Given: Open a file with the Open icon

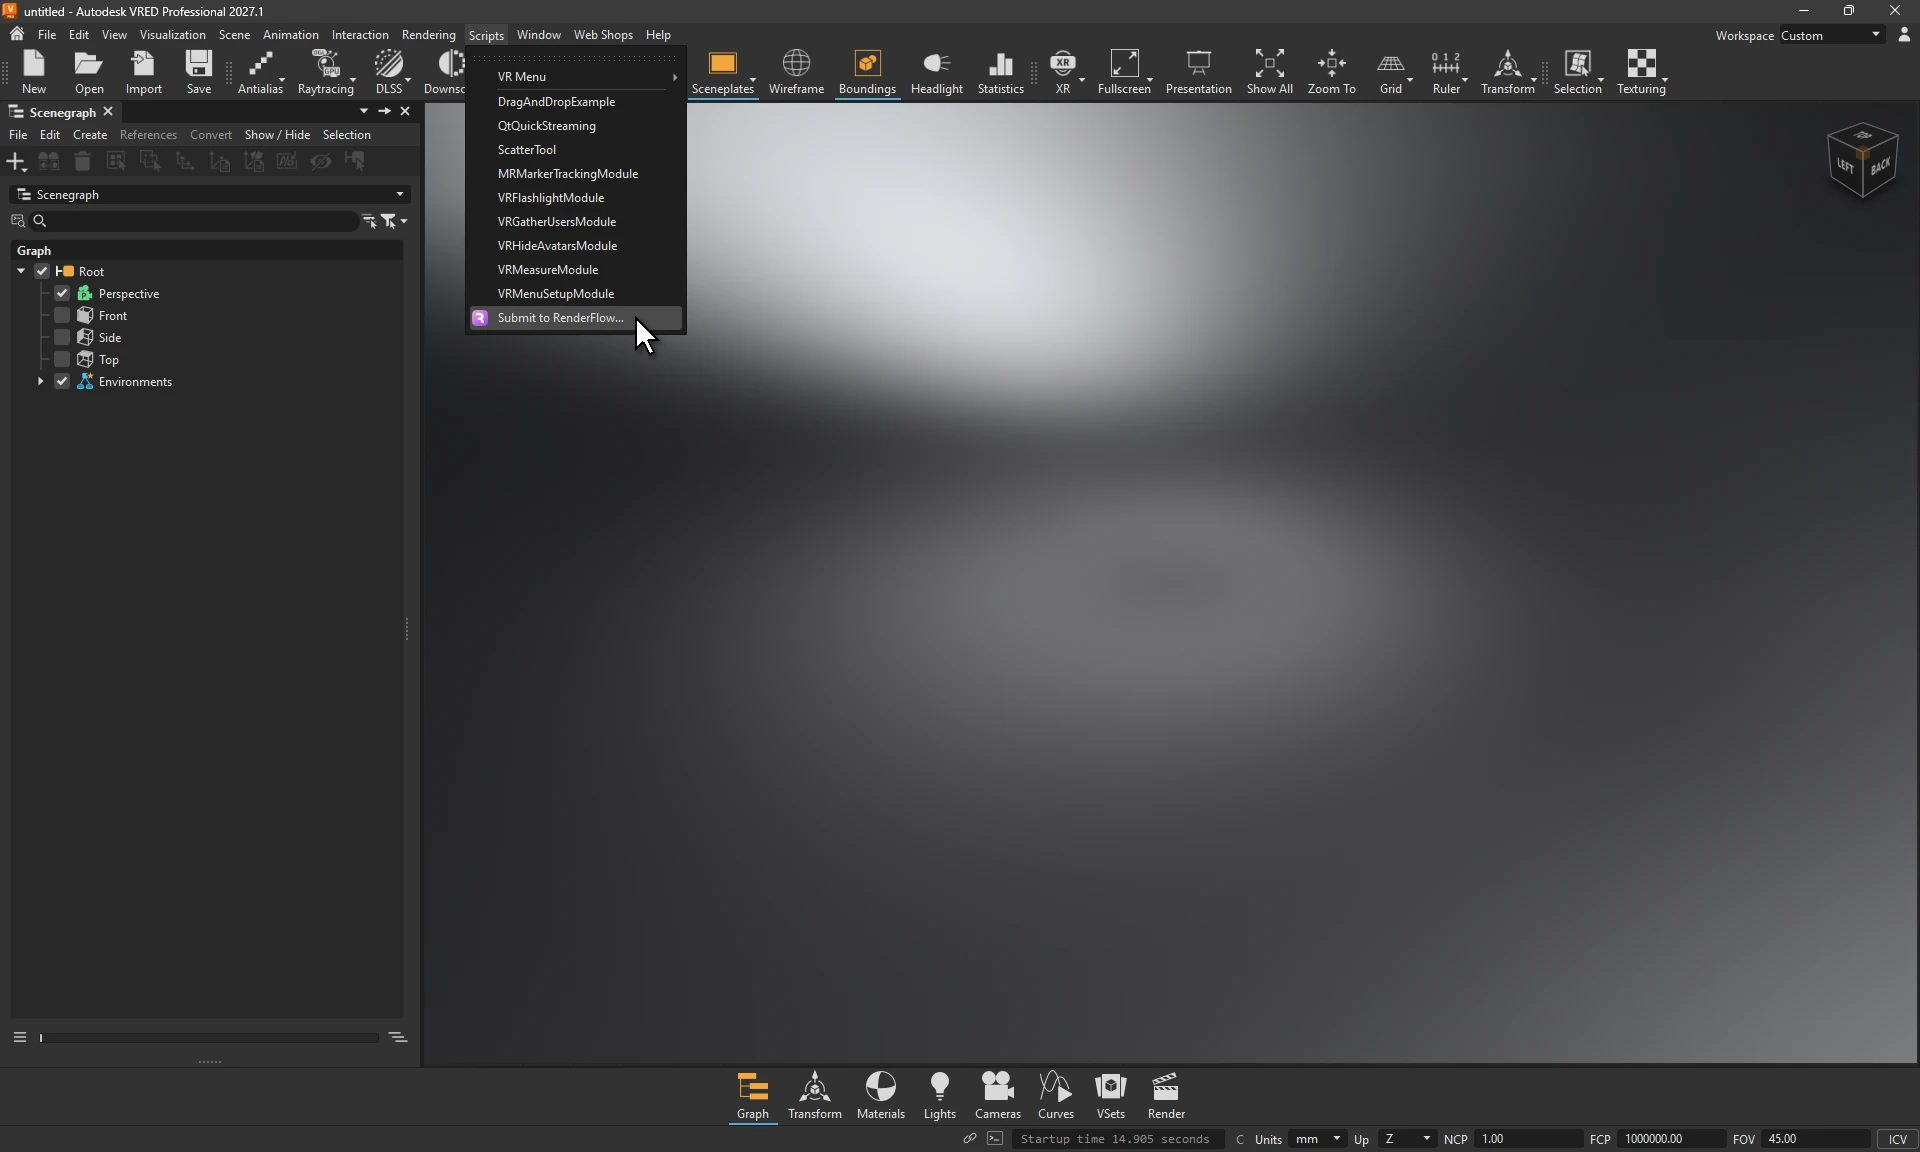Looking at the screenshot, I should (89, 72).
